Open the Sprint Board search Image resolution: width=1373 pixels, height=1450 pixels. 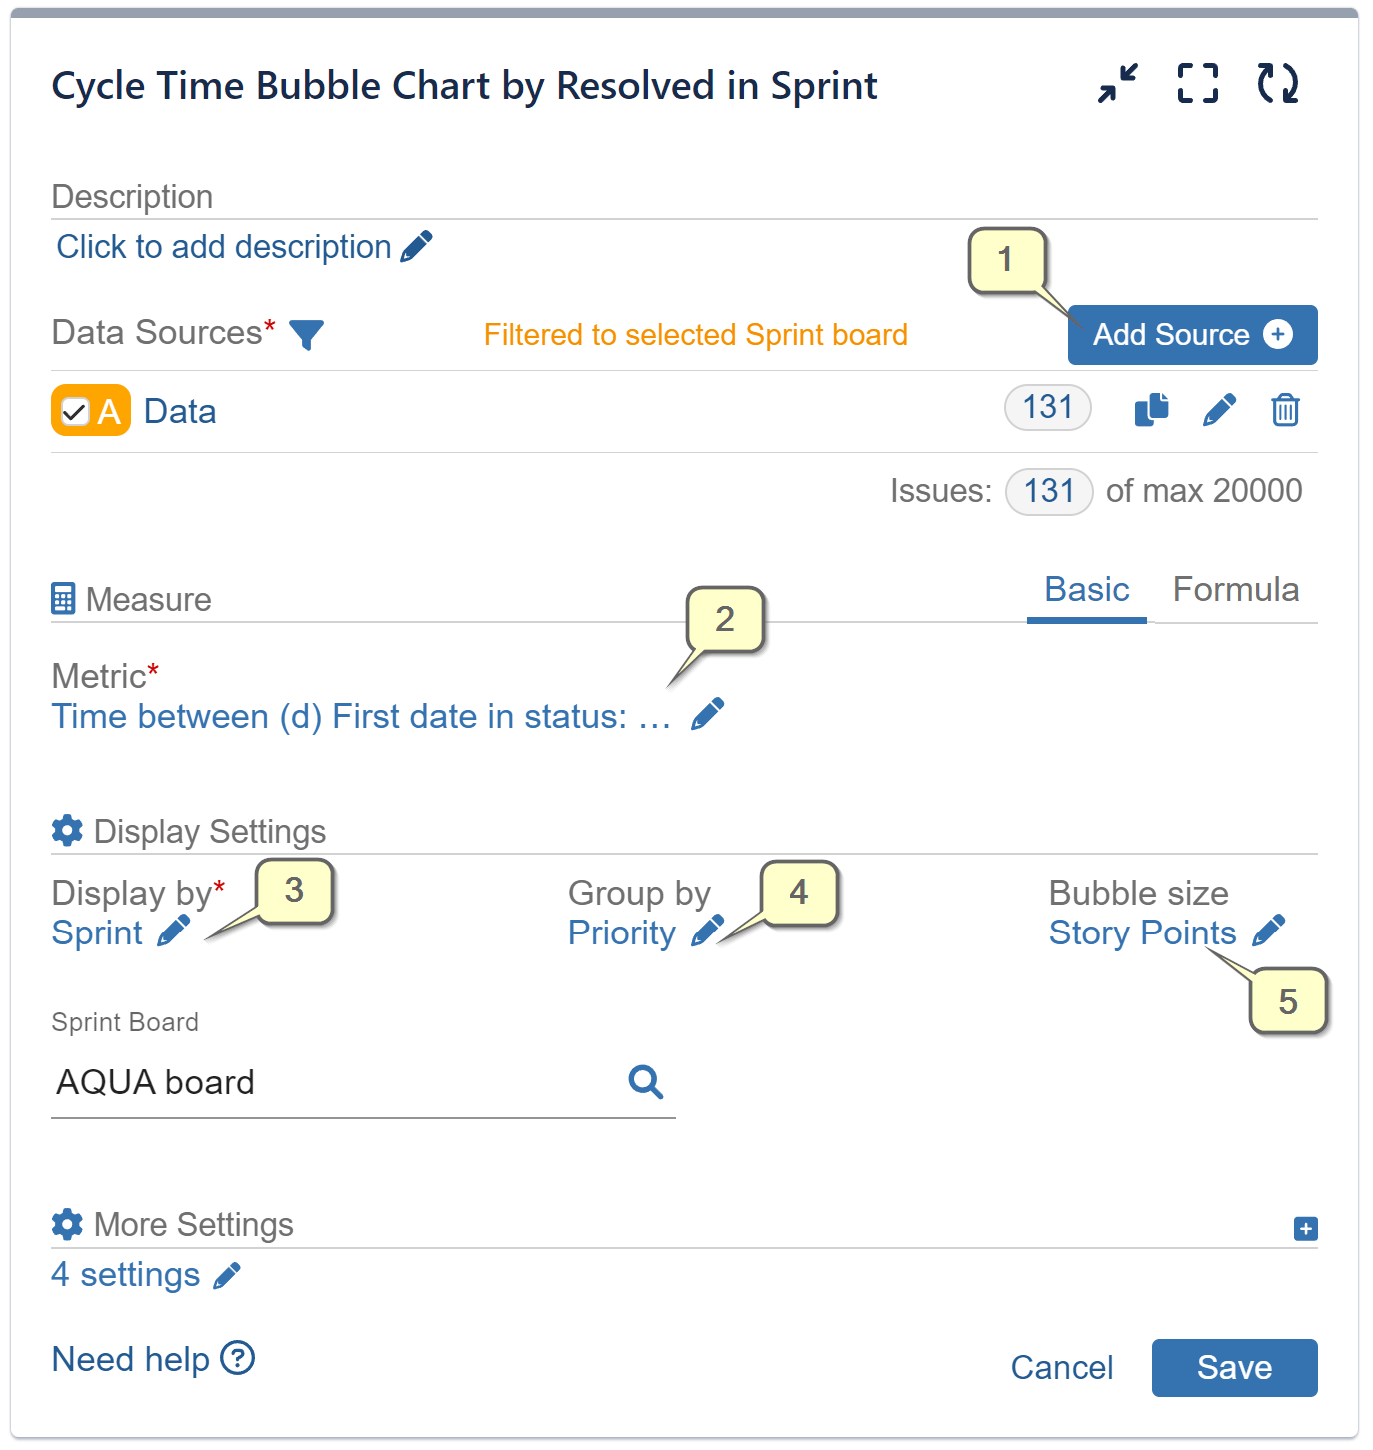pyautogui.click(x=646, y=1082)
